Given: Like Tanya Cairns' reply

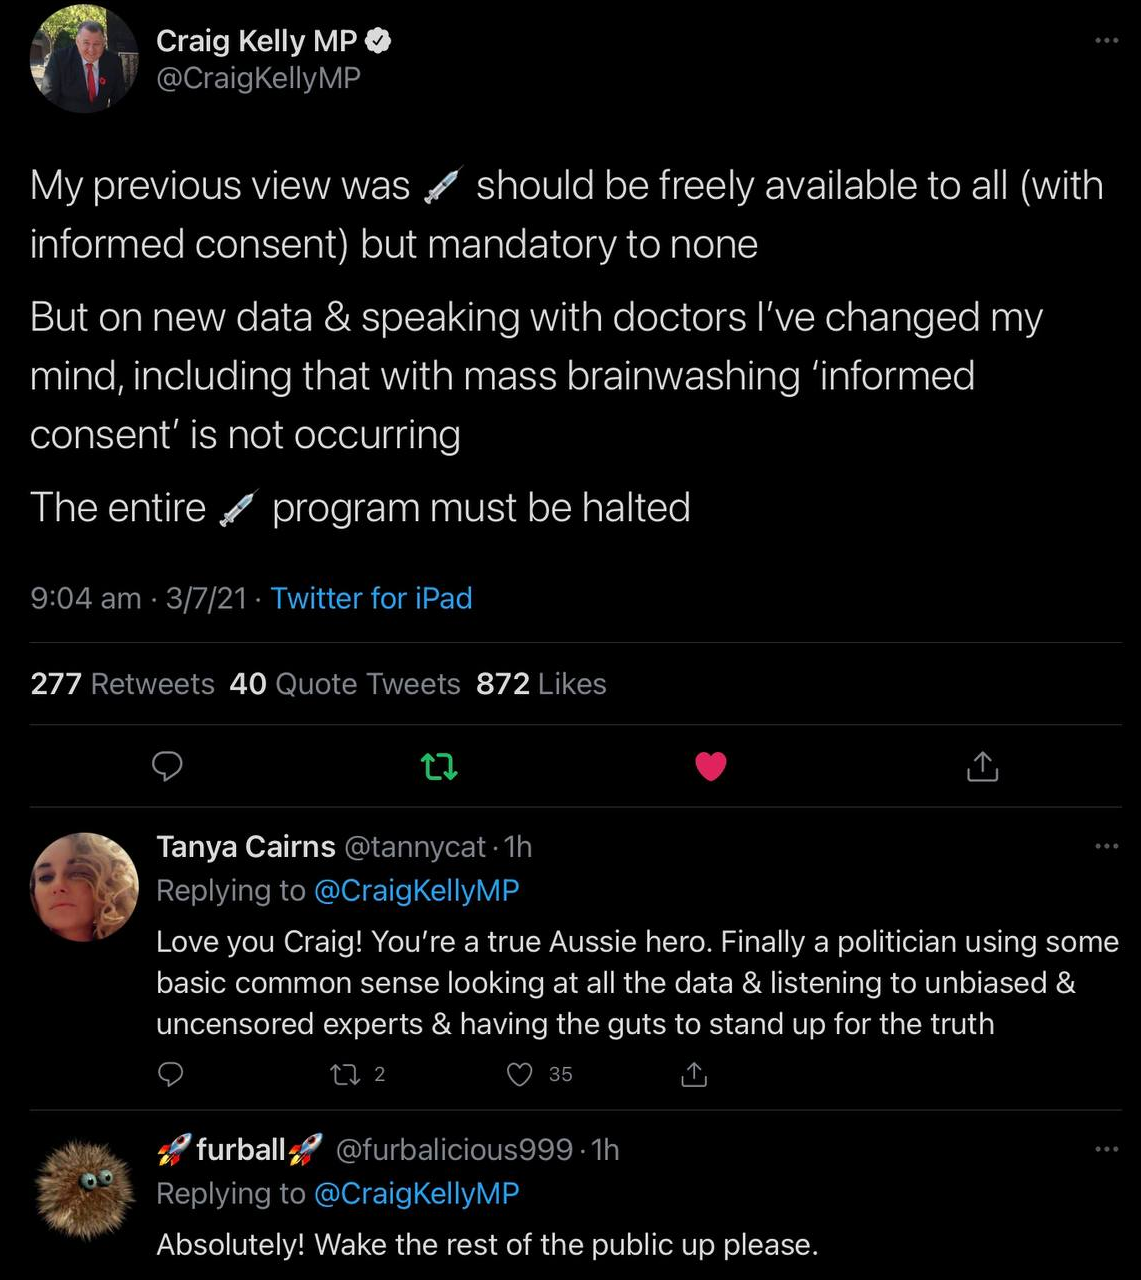Looking at the screenshot, I should click(x=520, y=1075).
